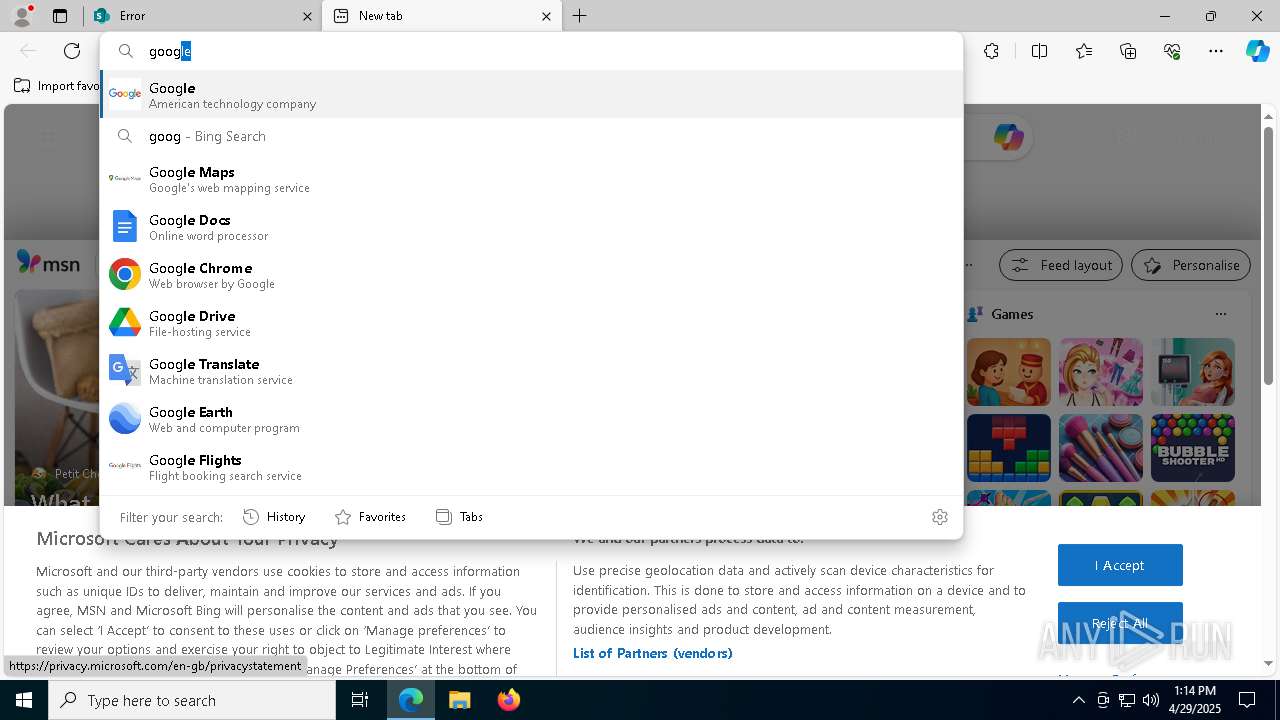Image resolution: width=1280 pixels, height=720 pixels.
Task: Choose the Google Maps suggestion
Action: tap(531, 179)
